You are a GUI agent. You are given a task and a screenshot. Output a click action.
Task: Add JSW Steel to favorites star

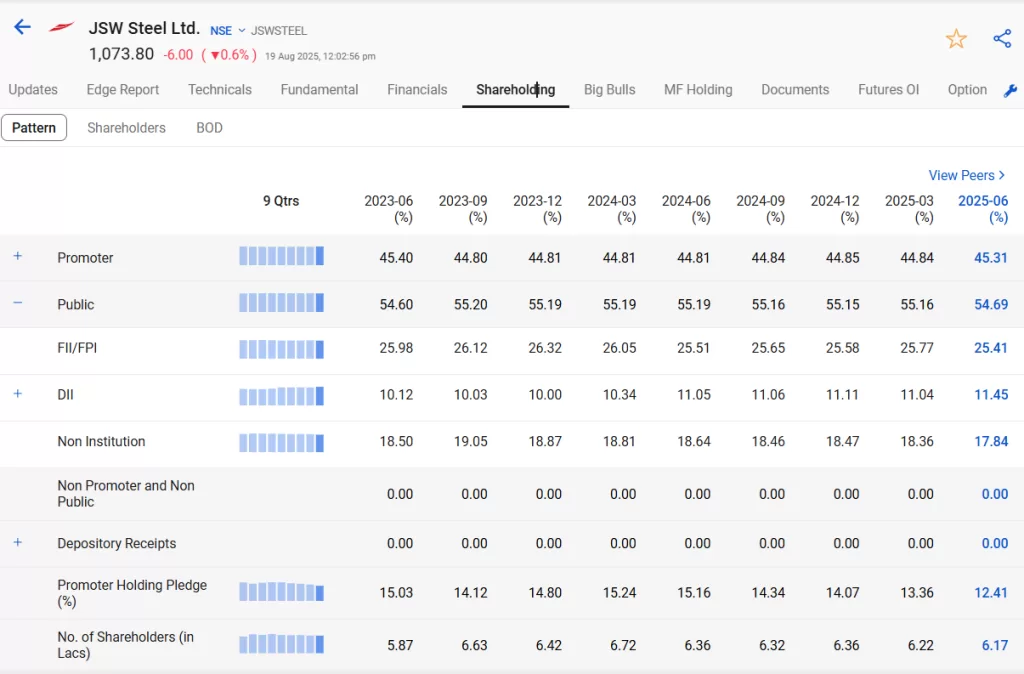click(x=956, y=39)
